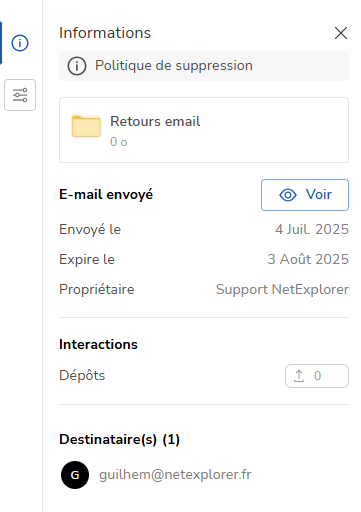This screenshot has height=512, width=361.
Task: Click the upload arrow icon in Dépôts
Action: 299,376
